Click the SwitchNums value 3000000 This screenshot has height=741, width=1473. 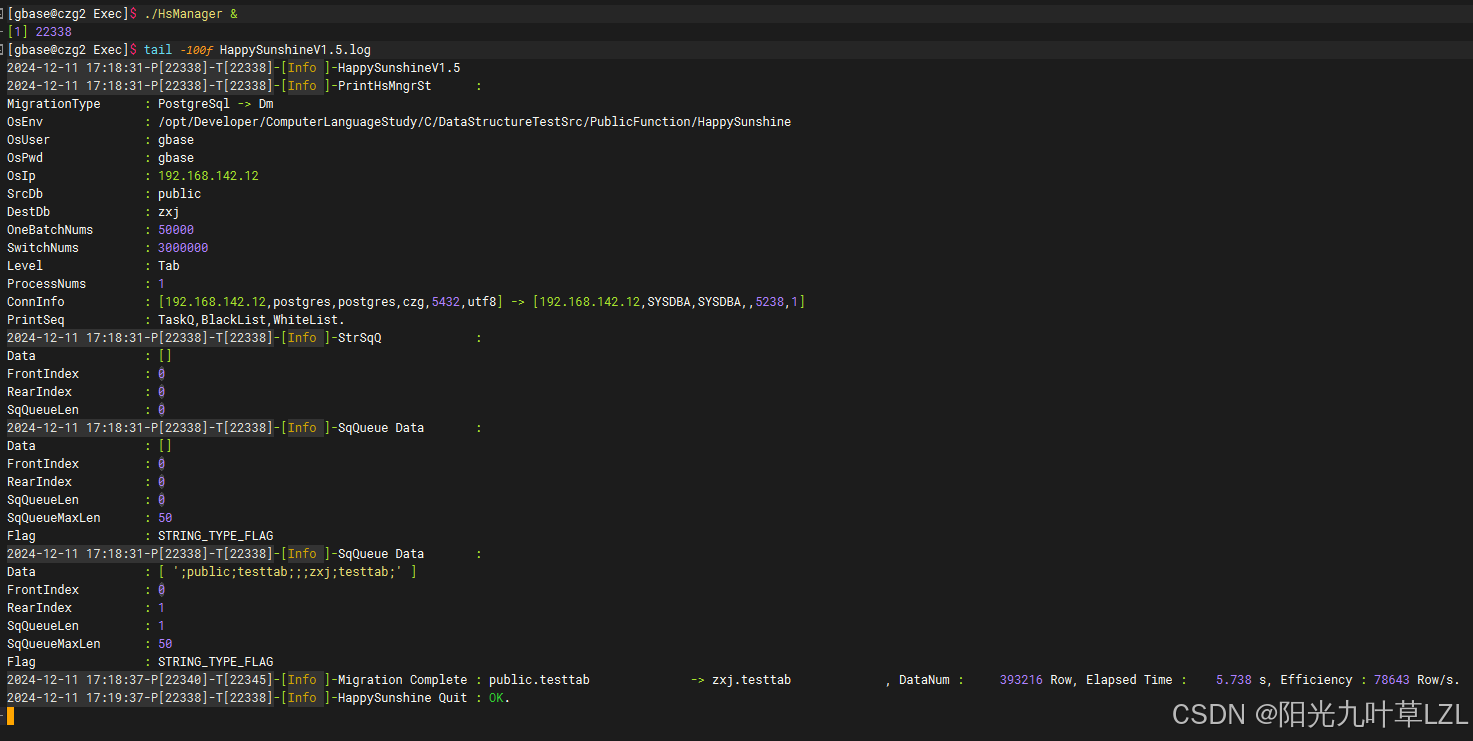point(183,248)
